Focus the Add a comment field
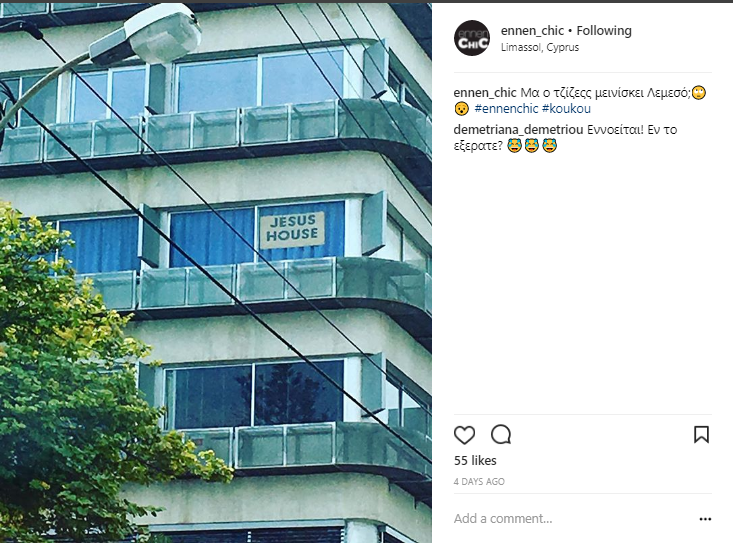Screen dimensions: 733x543 (573, 519)
